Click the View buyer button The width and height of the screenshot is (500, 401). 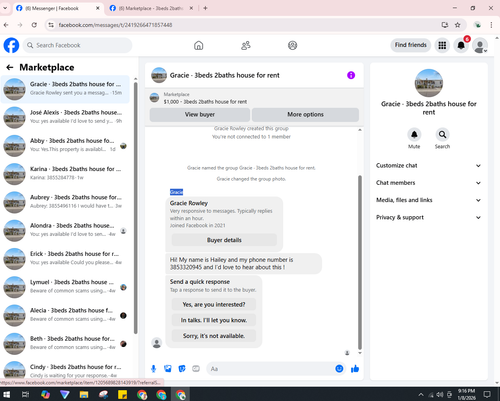click(x=200, y=114)
